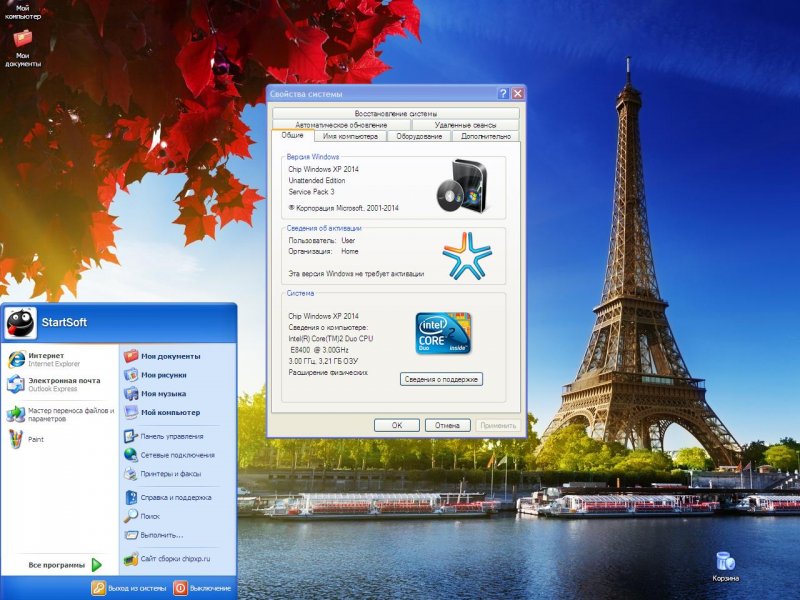This screenshot has height=600, width=800.
Task: Open Outlook Express e-mail entry
Action: click(x=54, y=384)
